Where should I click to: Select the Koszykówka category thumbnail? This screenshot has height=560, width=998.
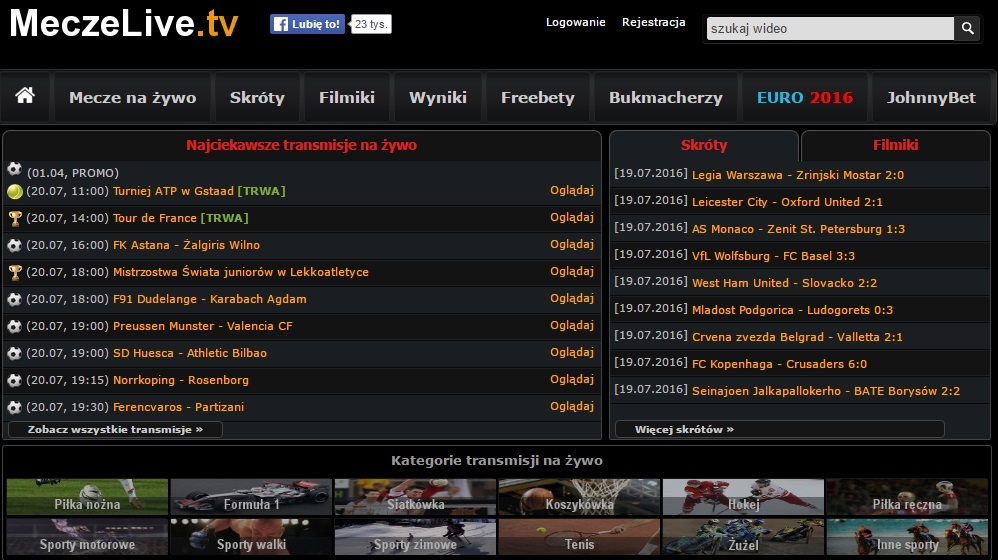[x=579, y=497]
